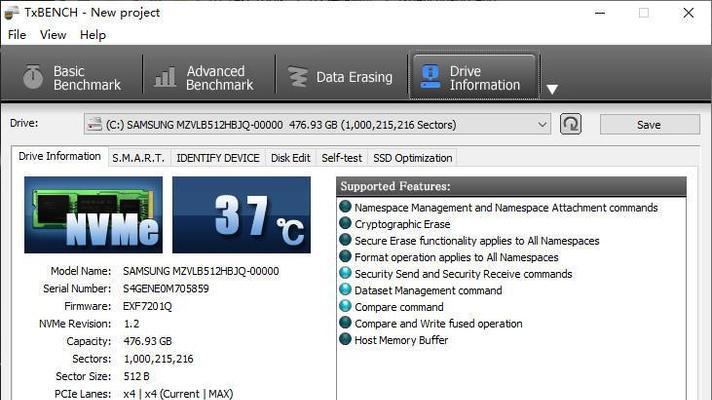Click sector size value 512 B
Screen dimensions: 712x400
pos(136,376)
